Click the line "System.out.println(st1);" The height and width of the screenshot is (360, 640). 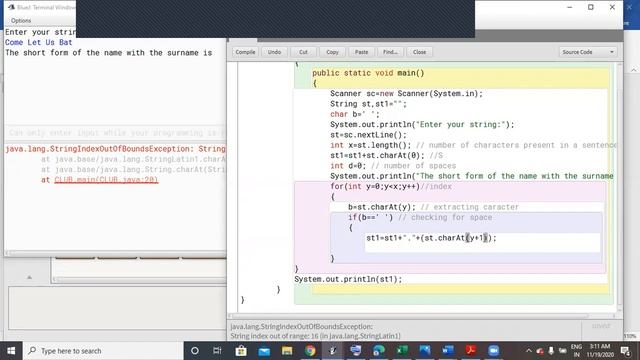(x=348, y=279)
